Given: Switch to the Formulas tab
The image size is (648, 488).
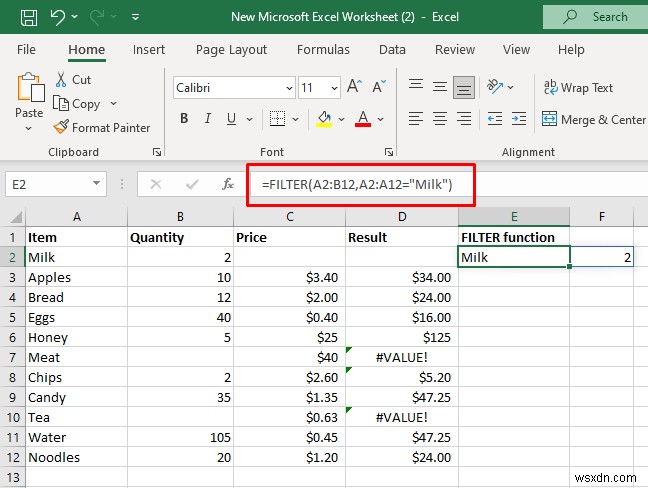Looking at the screenshot, I should (323, 50).
